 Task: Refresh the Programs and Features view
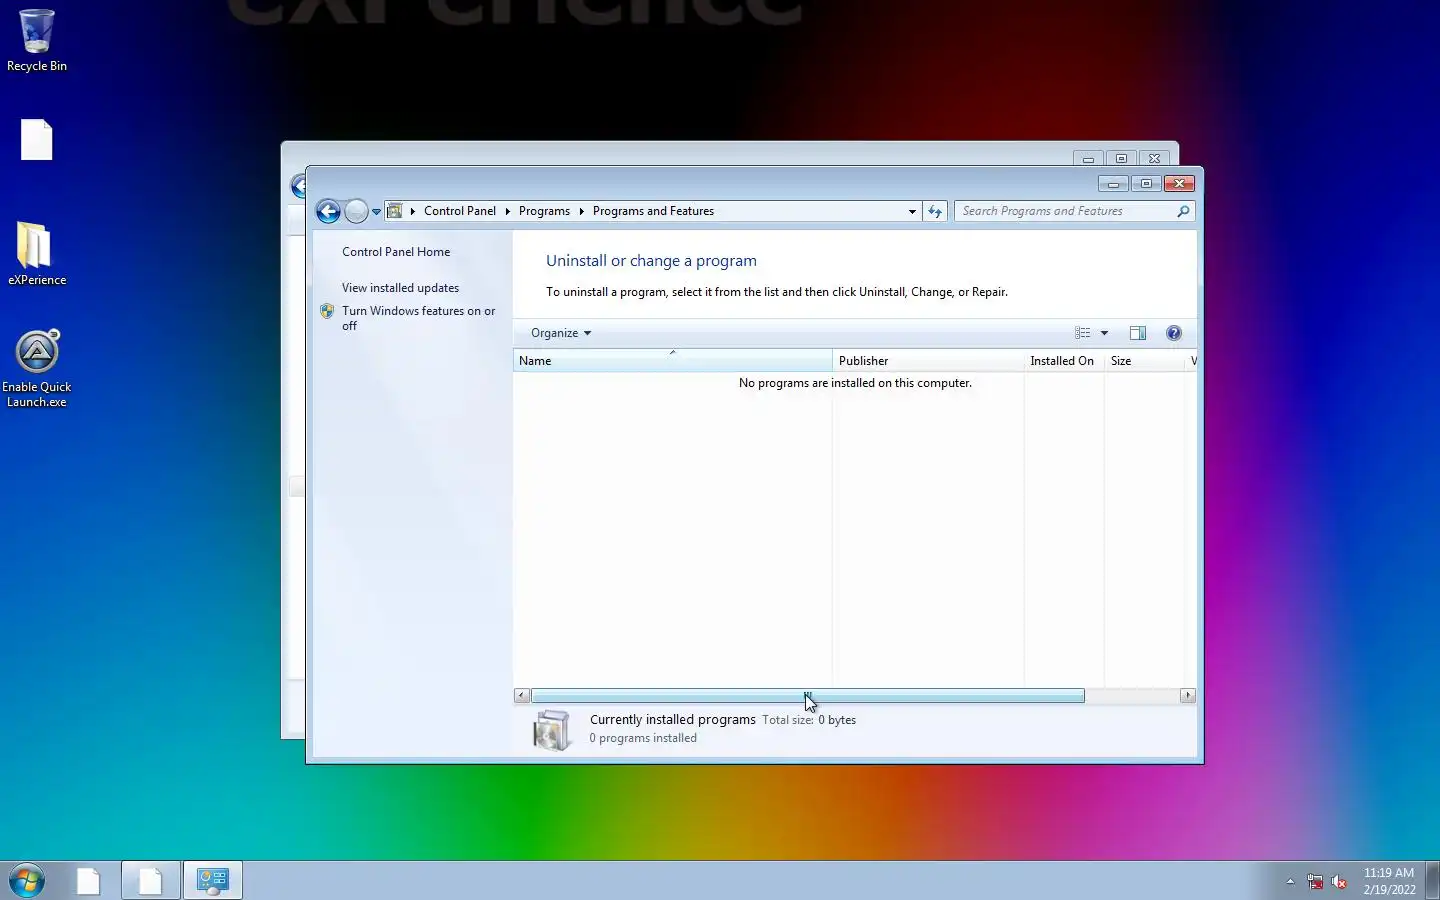tap(935, 211)
